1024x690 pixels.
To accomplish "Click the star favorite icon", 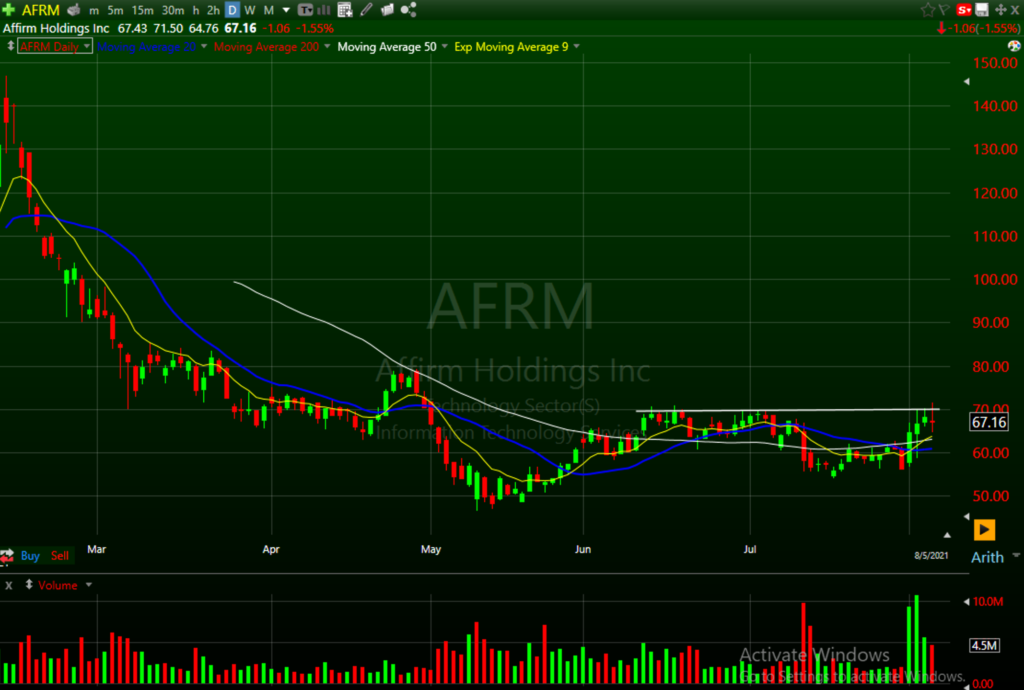I will 927,10.
